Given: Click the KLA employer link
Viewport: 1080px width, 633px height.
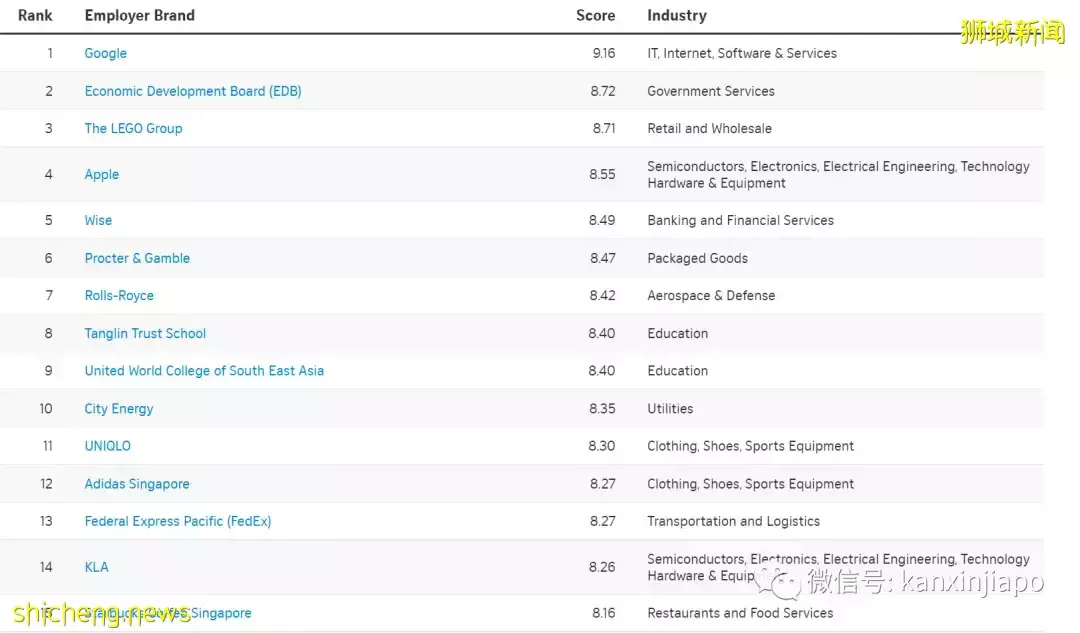Looking at the screenshot, I should pos(96,567).
